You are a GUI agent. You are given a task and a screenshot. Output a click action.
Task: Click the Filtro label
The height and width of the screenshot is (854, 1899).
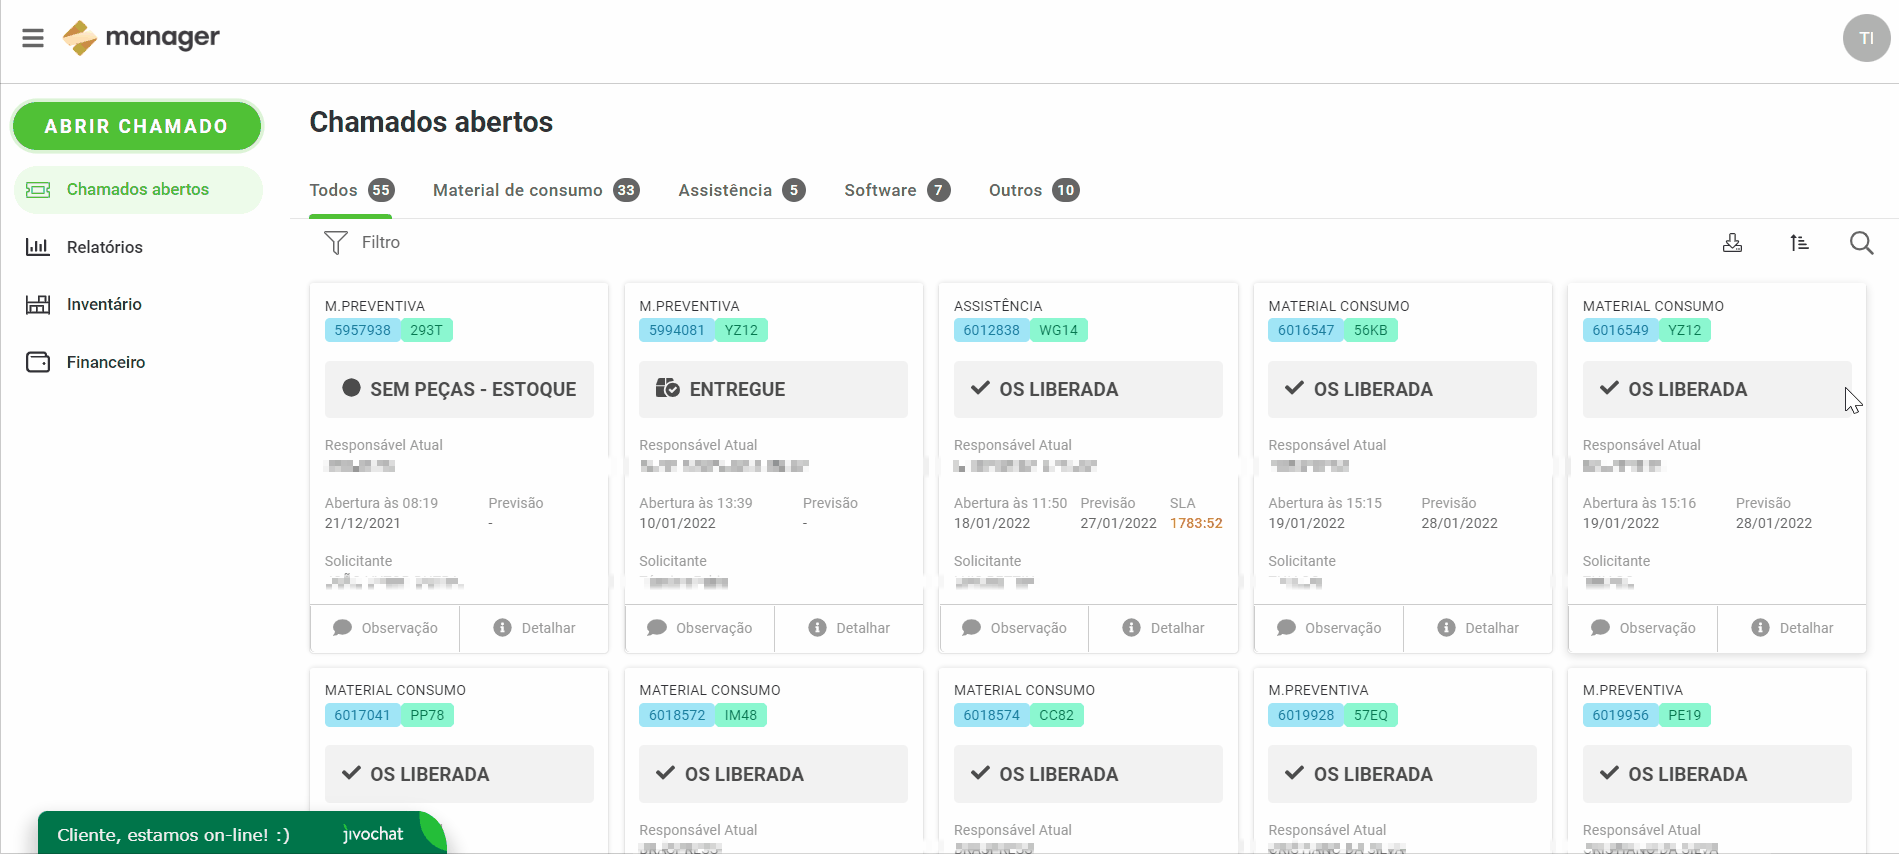pos(381,242)
